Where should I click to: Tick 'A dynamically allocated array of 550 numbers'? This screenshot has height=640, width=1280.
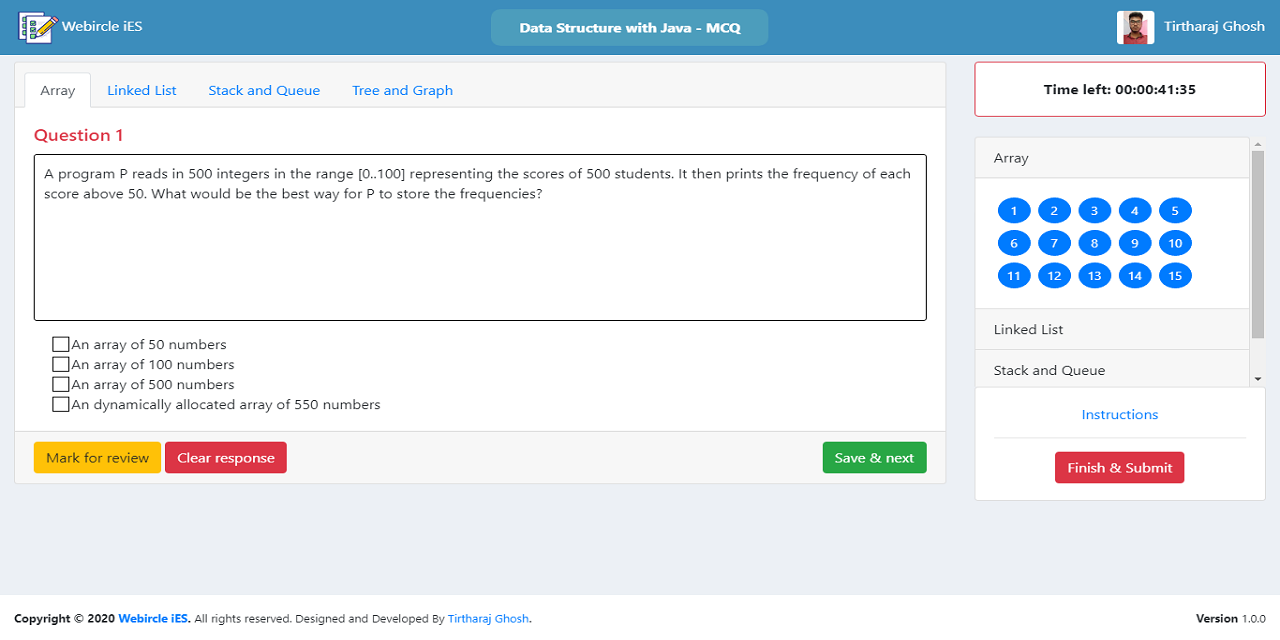pyautogui.click(x=60, y=404)
